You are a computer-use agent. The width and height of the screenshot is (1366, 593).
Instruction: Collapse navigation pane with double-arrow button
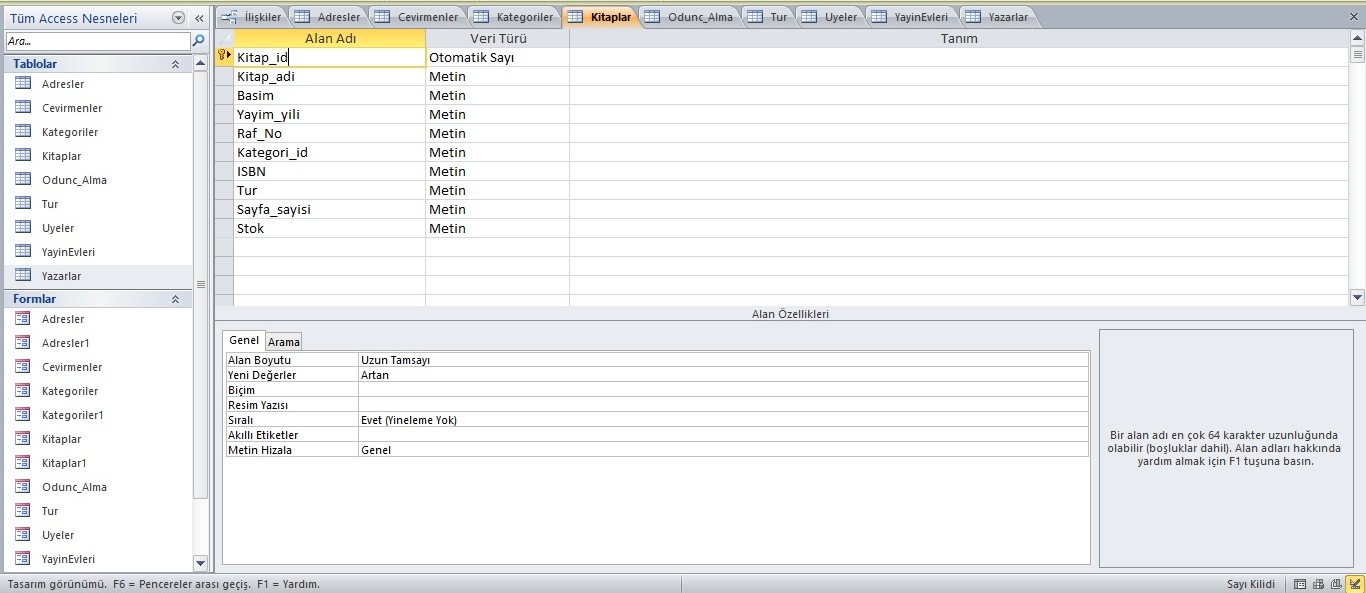coord(199,18)
